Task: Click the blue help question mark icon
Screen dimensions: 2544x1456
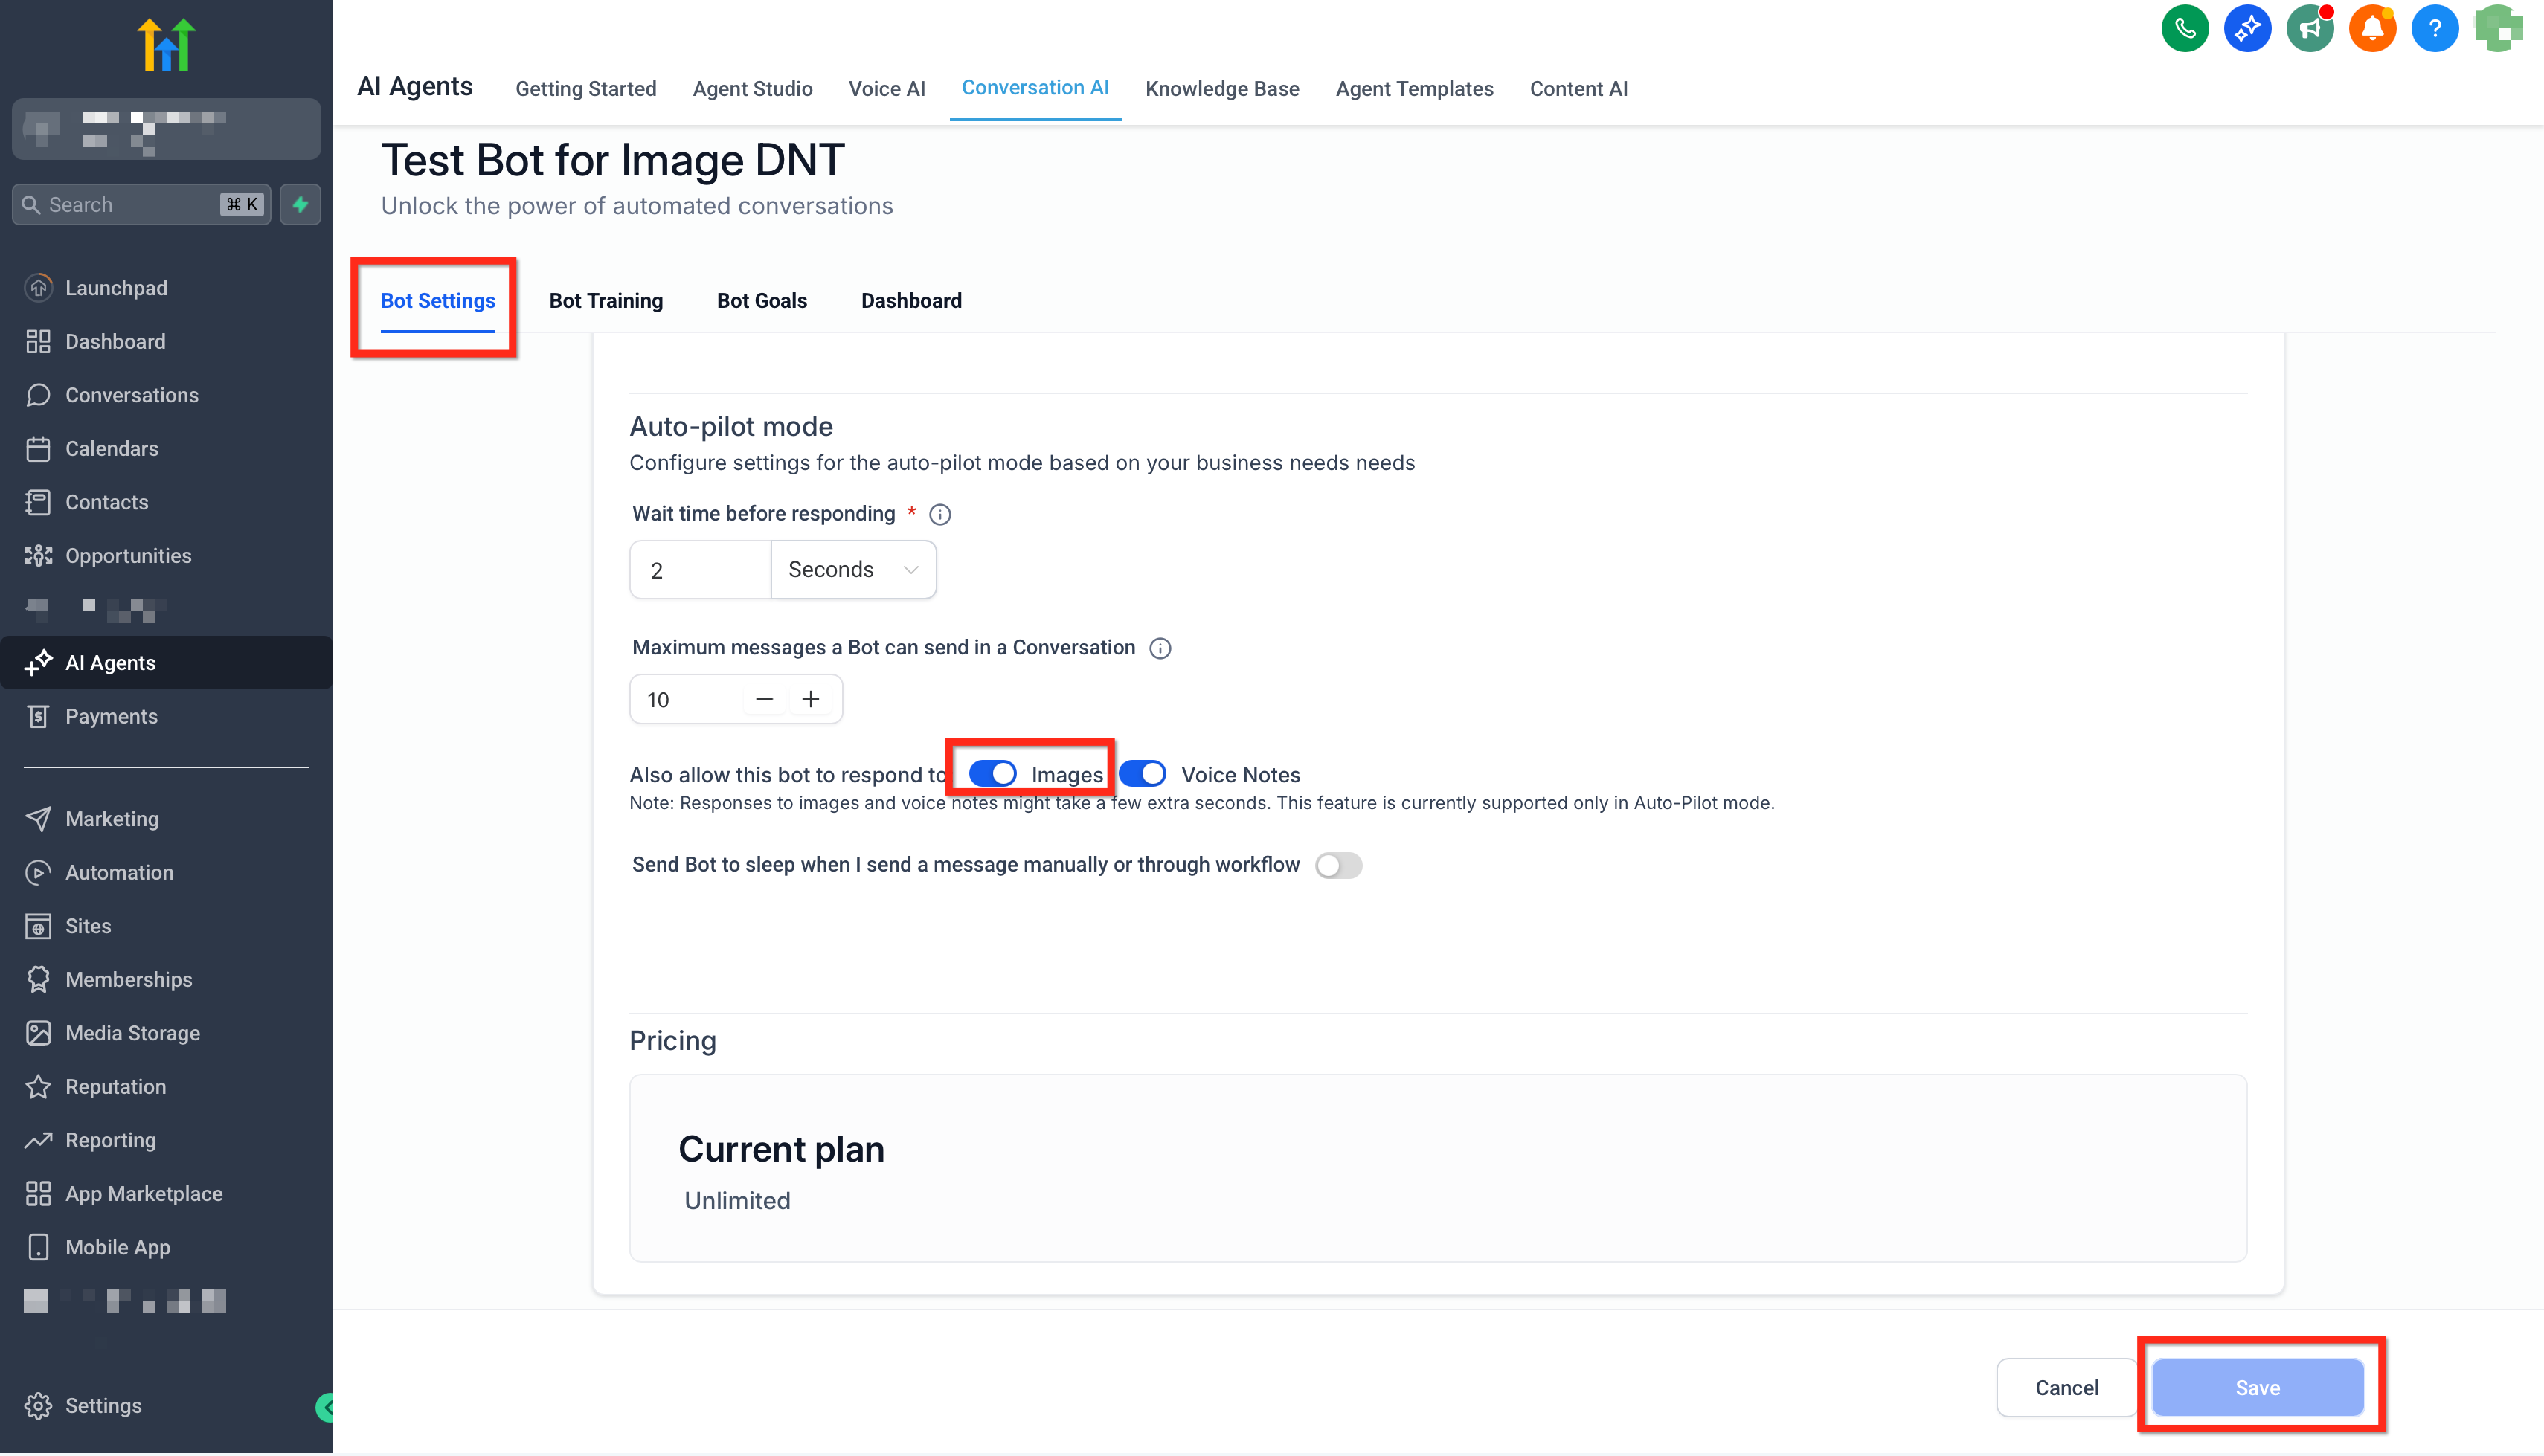Action: coord(2434,28)
